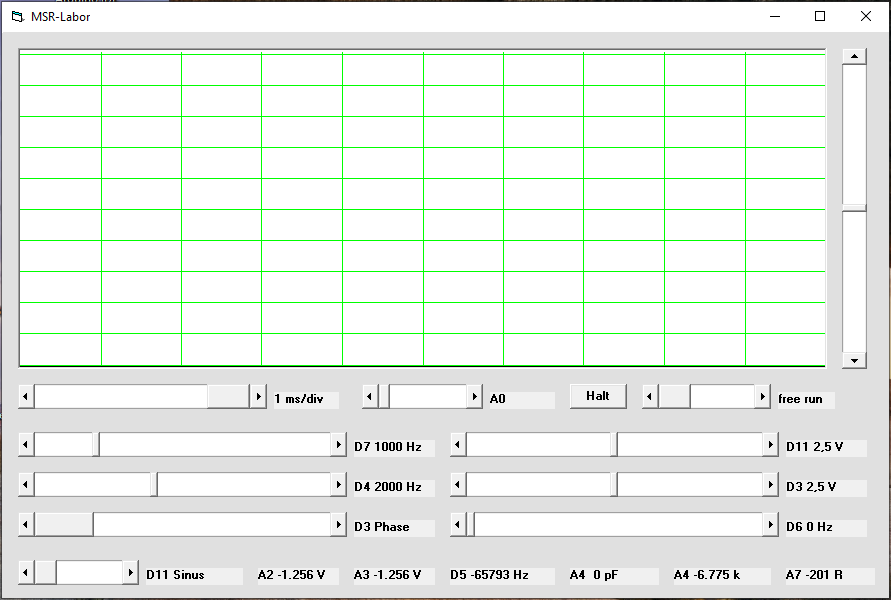The width and height of the screenshot is (891, 600).
Task: Click down arrow of vertical scope scrollbar
Action: 854,360
